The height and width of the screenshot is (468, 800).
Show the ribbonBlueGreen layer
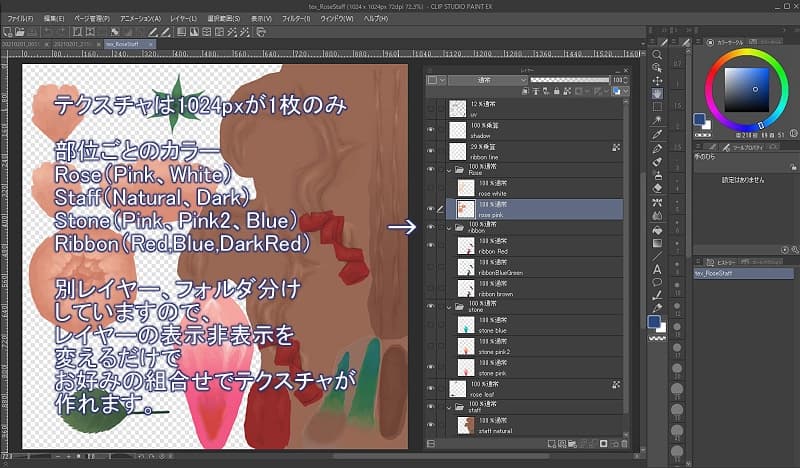[431, 267]
